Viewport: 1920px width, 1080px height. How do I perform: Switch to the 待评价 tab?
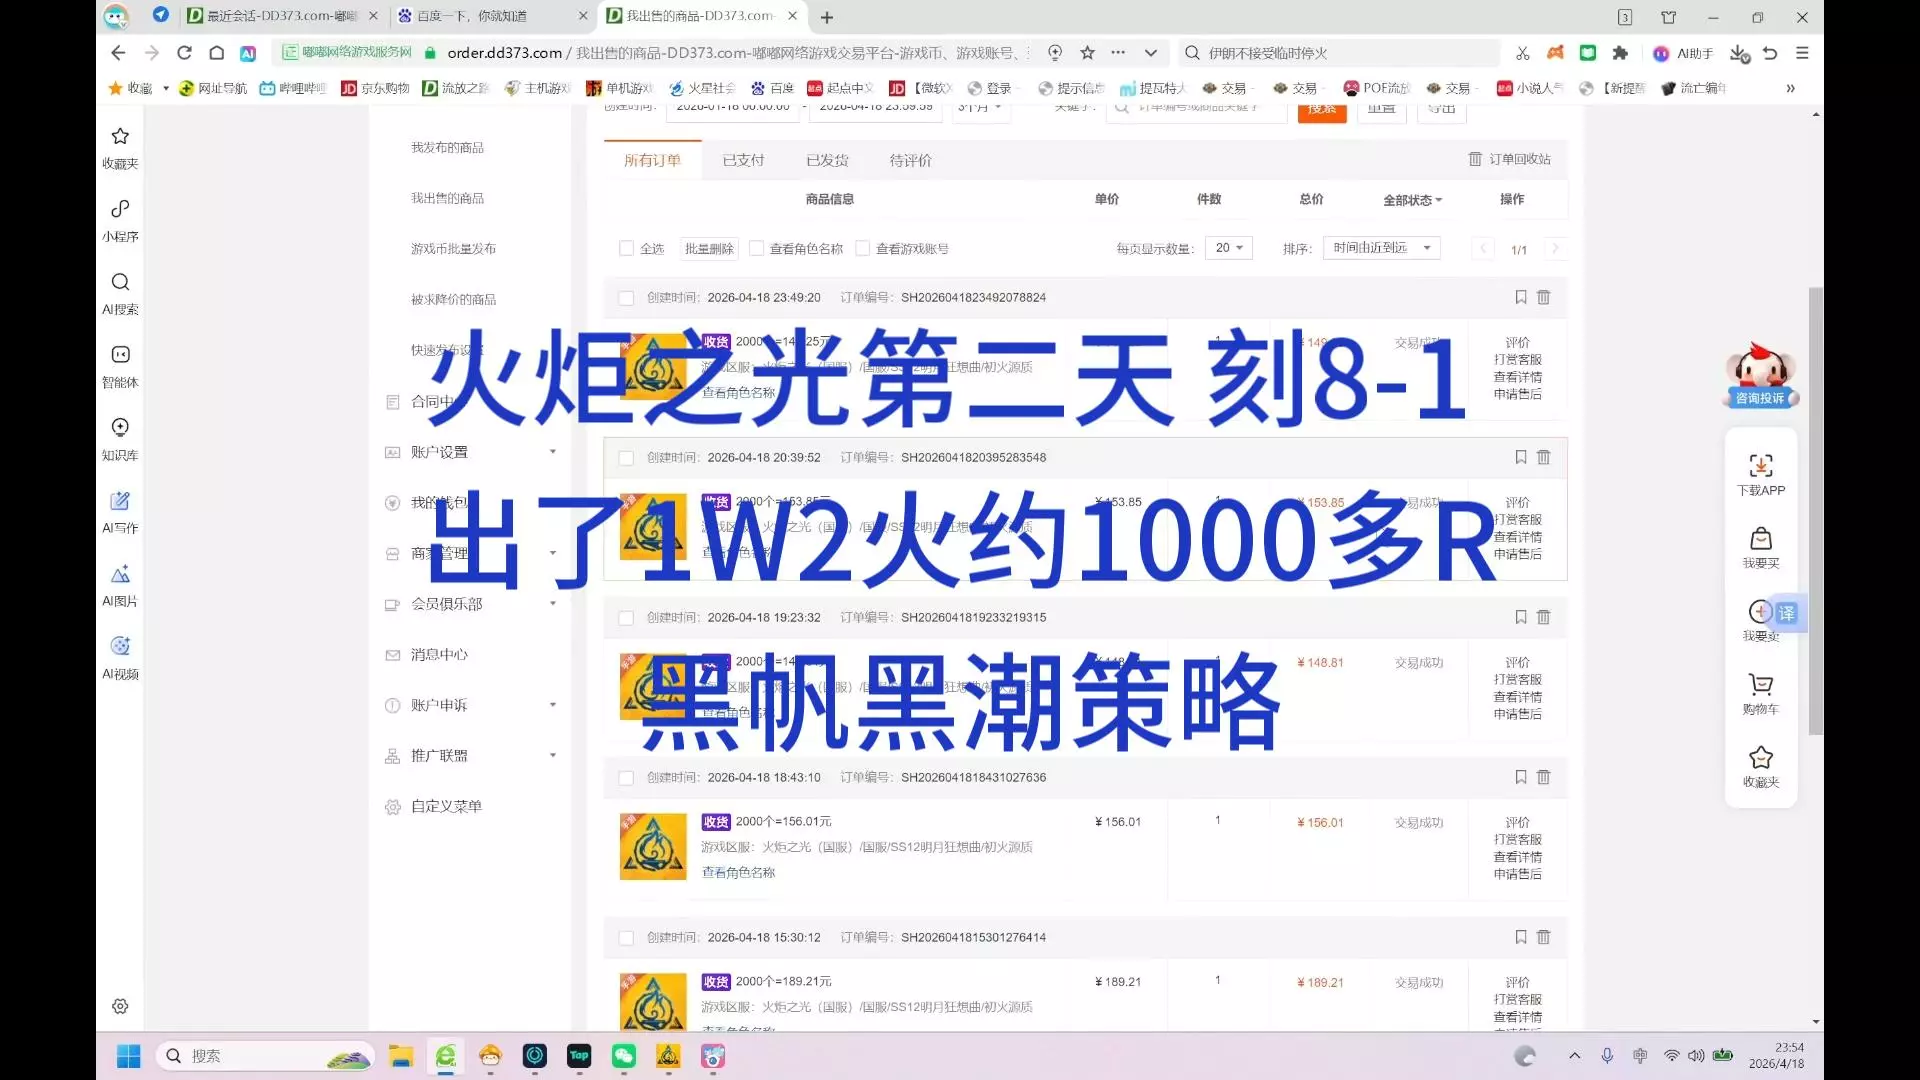(x=910, y=160)
